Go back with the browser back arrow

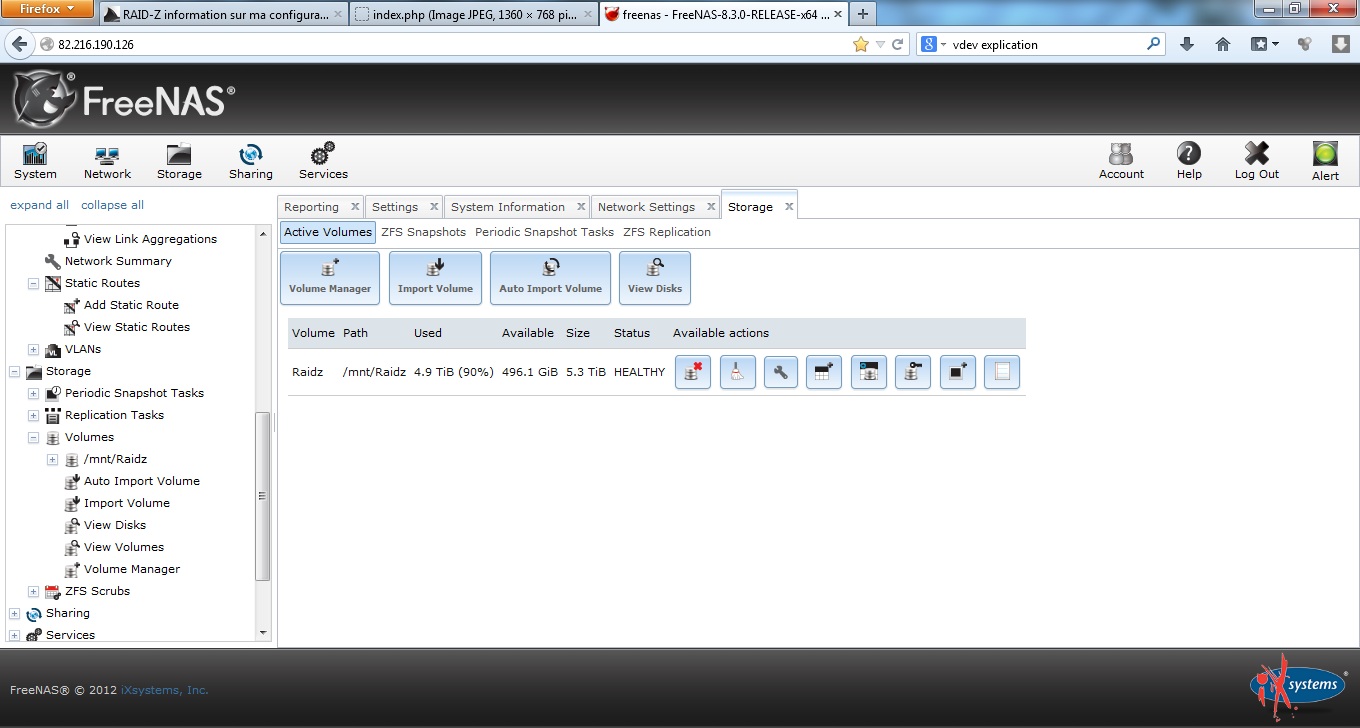pyautogui.click(x=19, y=44)
